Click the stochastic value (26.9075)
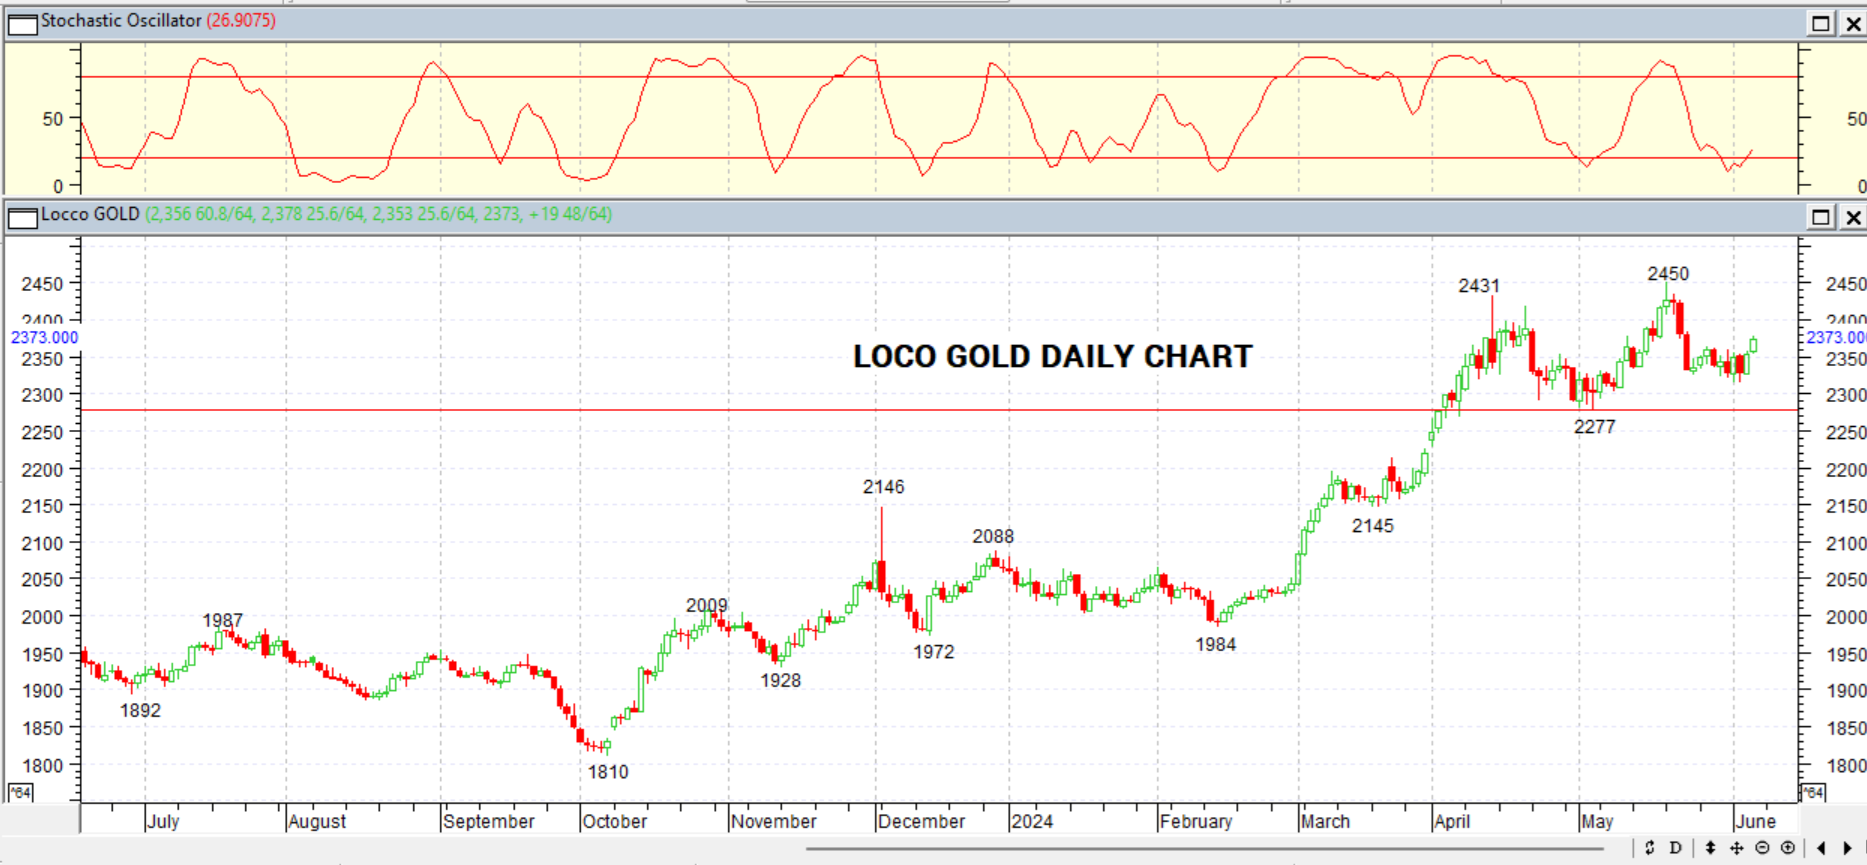 pos(241,21)
